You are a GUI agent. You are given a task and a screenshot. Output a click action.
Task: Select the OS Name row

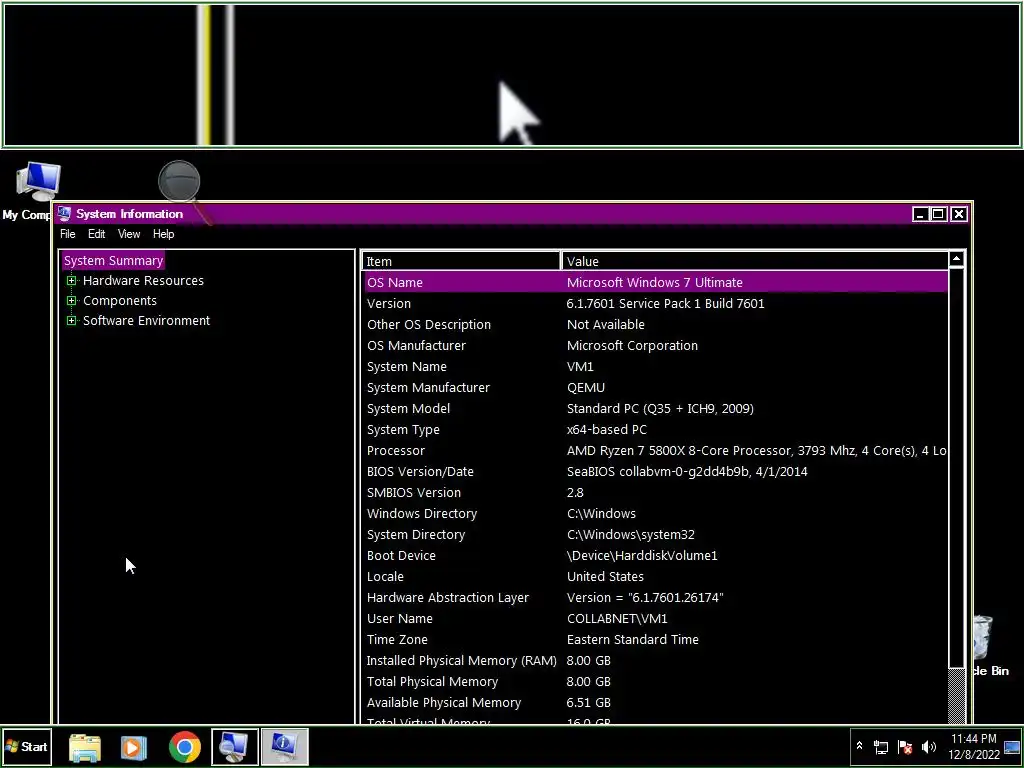656,283
